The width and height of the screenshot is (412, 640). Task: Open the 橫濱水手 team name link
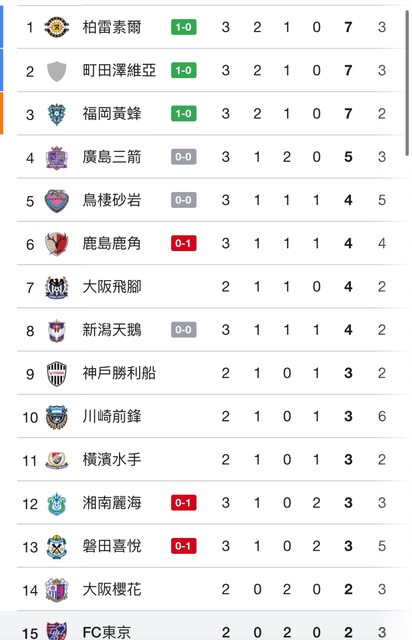[x=112, y=460]
